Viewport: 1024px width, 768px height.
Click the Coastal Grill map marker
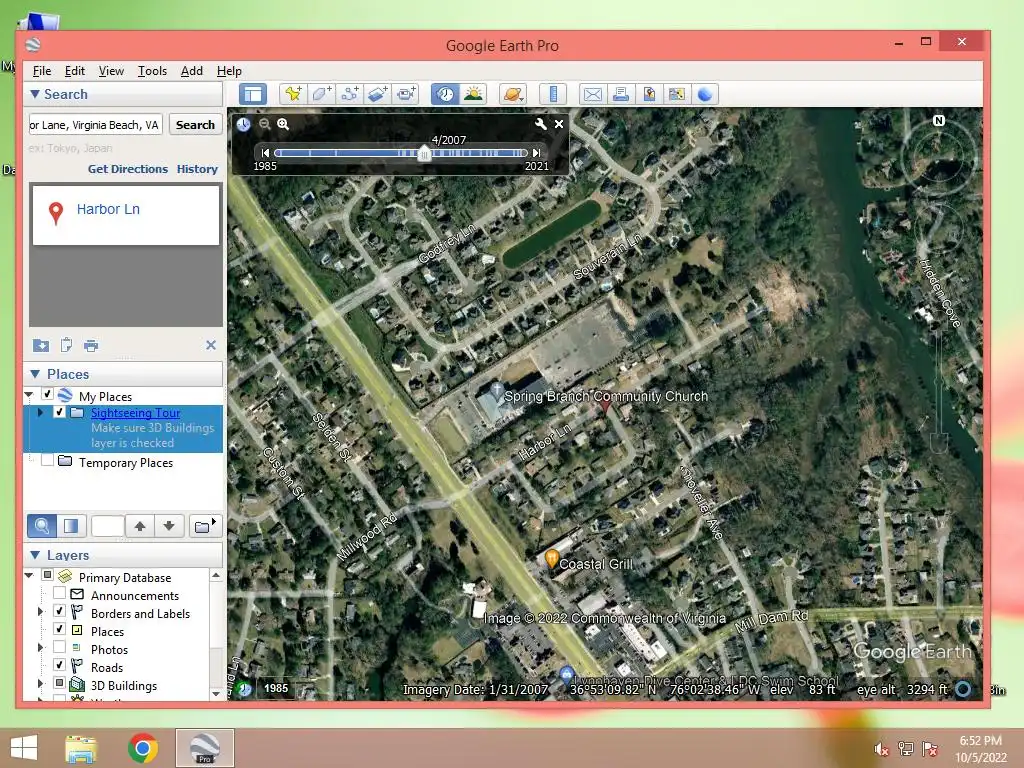(551, 559)
